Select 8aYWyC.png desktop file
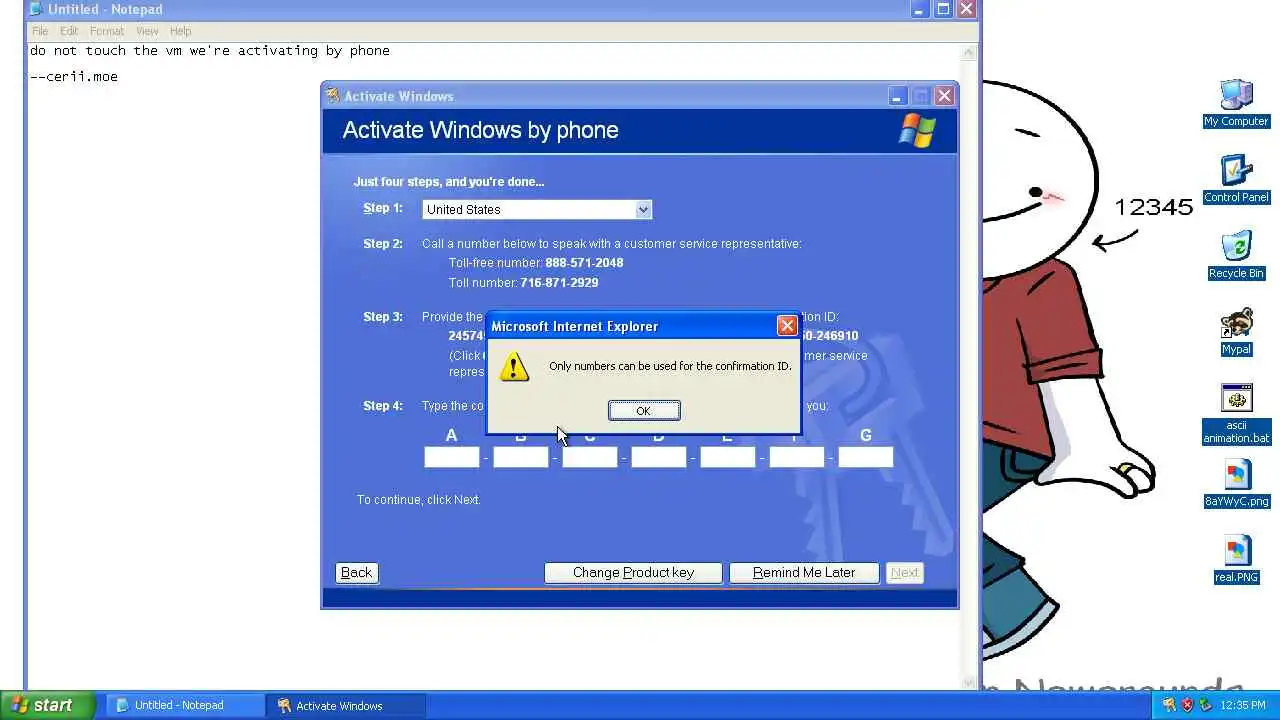 click(x=1236, y=484)
